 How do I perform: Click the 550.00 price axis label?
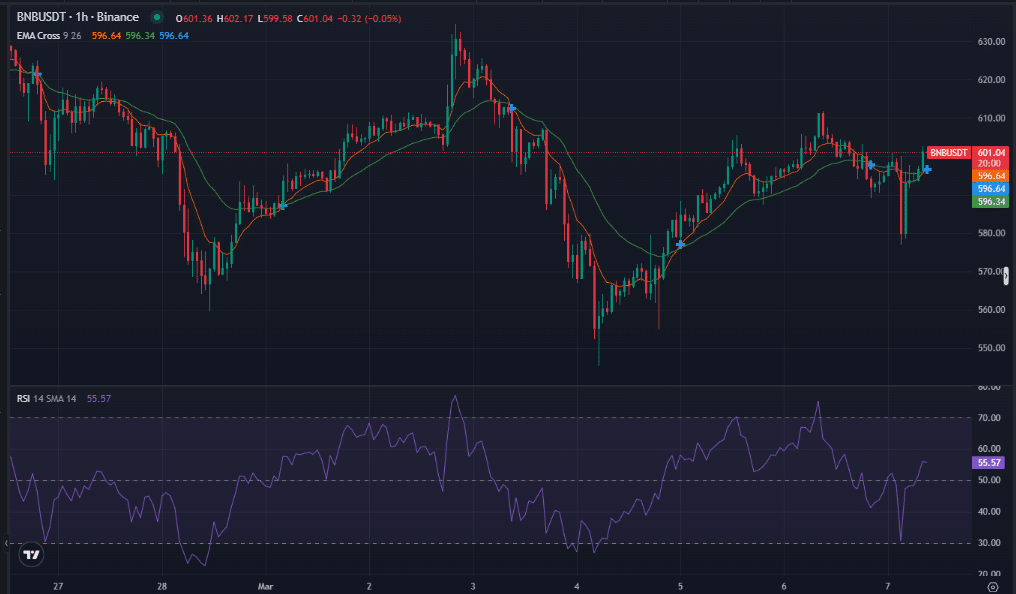(991, 348)
